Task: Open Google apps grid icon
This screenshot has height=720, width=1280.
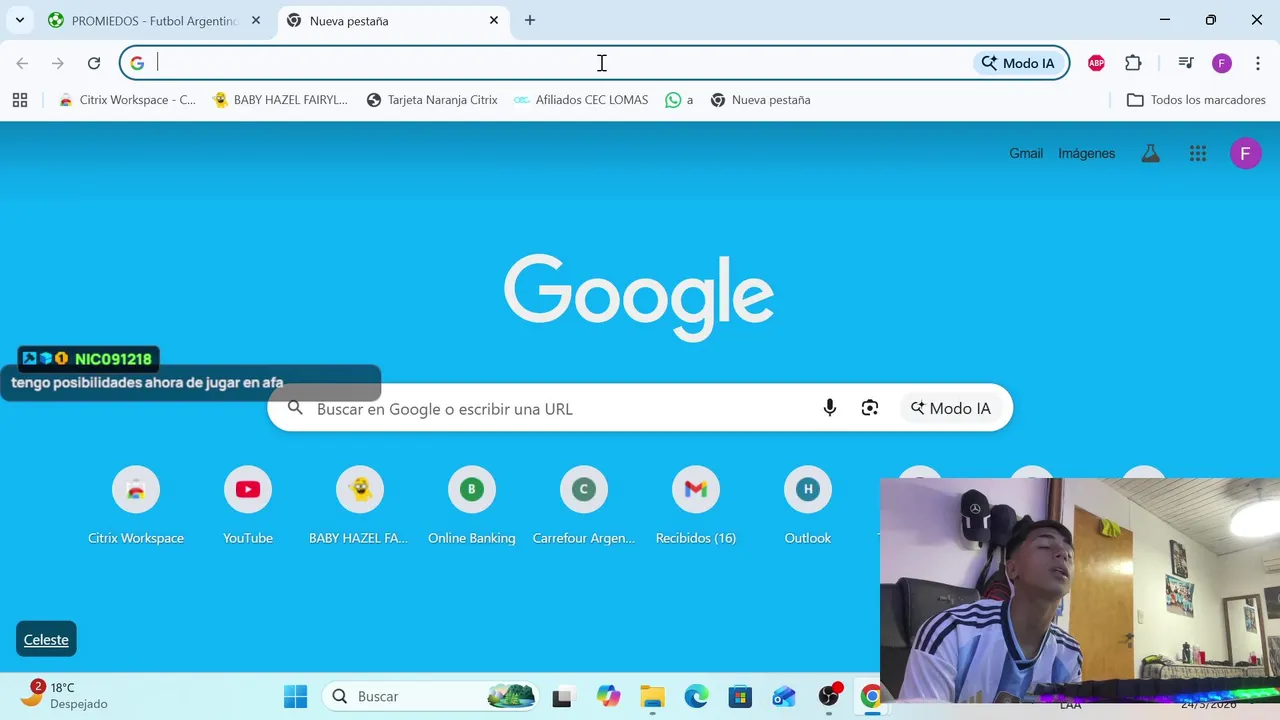Action: pos(1198,153)
